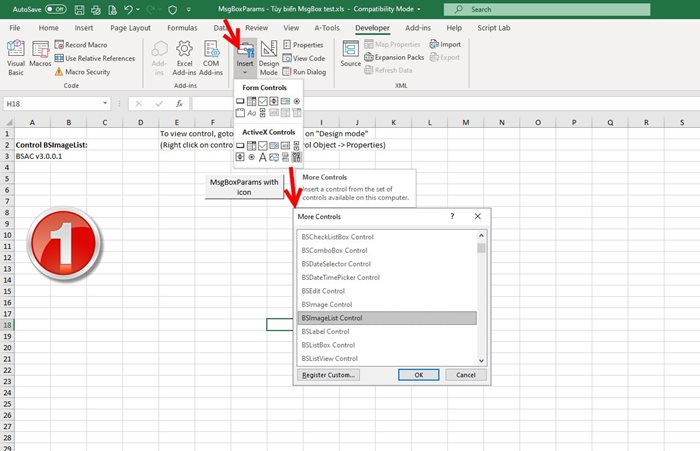Click list scrollbar down arrow
Screen dimensions: 700x451
[x=481, y=360]
